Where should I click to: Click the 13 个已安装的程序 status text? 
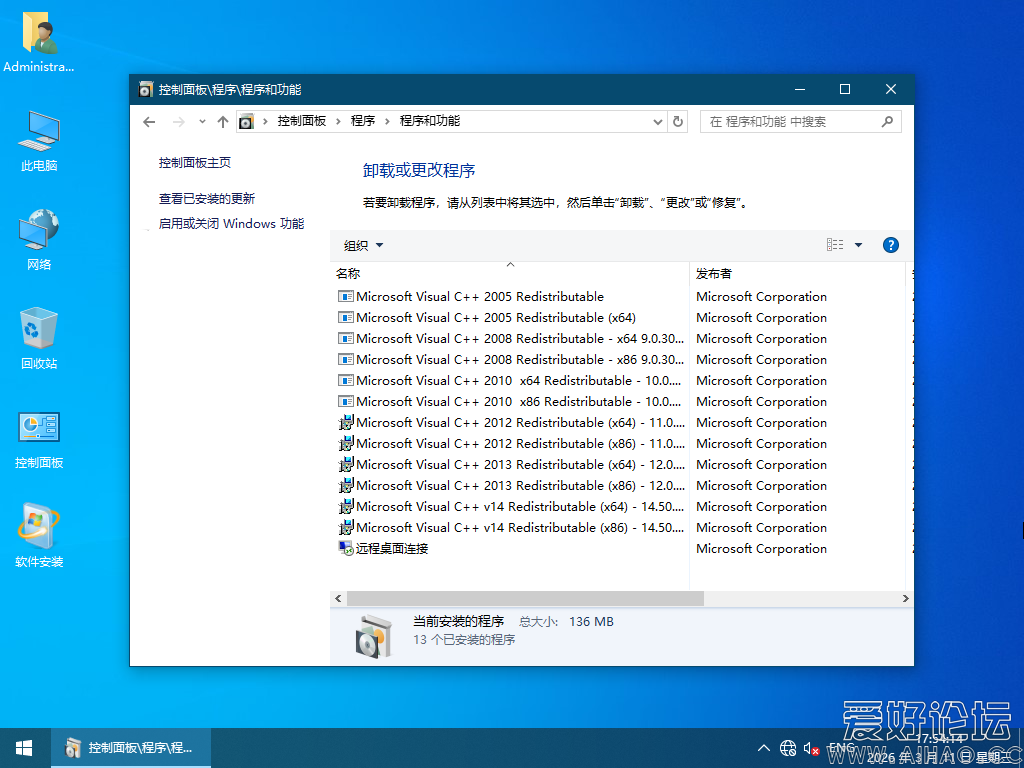click(x=464, y=640)
